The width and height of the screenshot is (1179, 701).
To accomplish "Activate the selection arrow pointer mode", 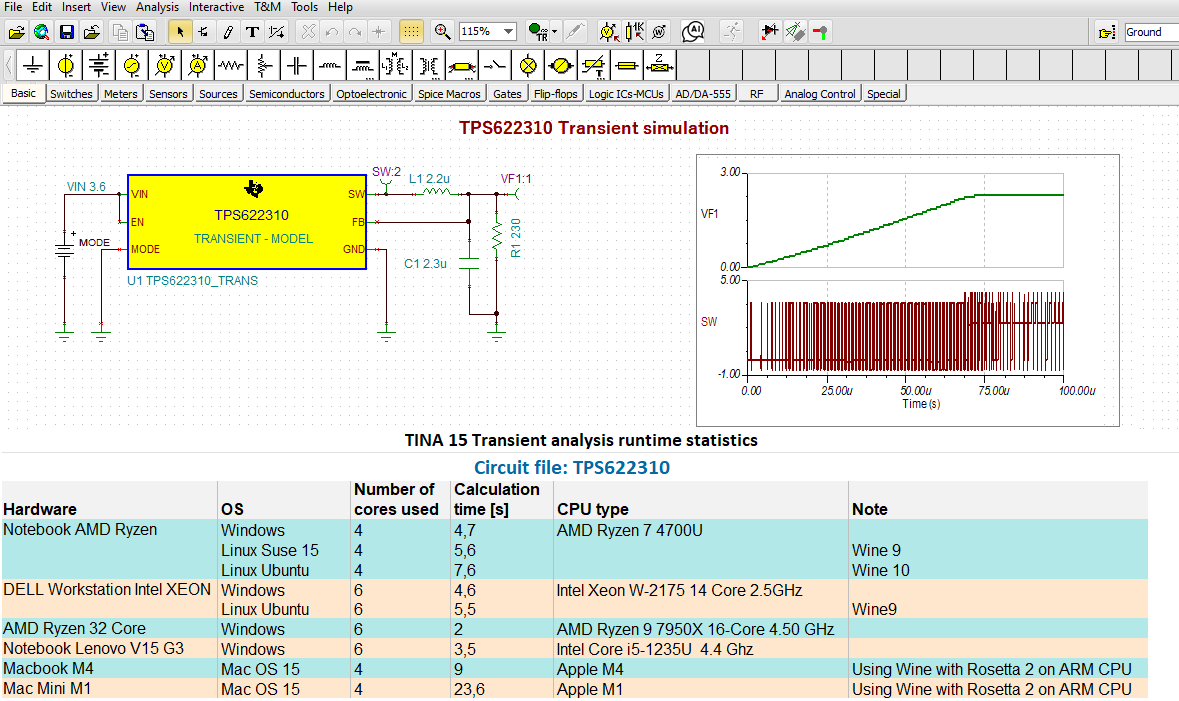I will pos(180,32).
